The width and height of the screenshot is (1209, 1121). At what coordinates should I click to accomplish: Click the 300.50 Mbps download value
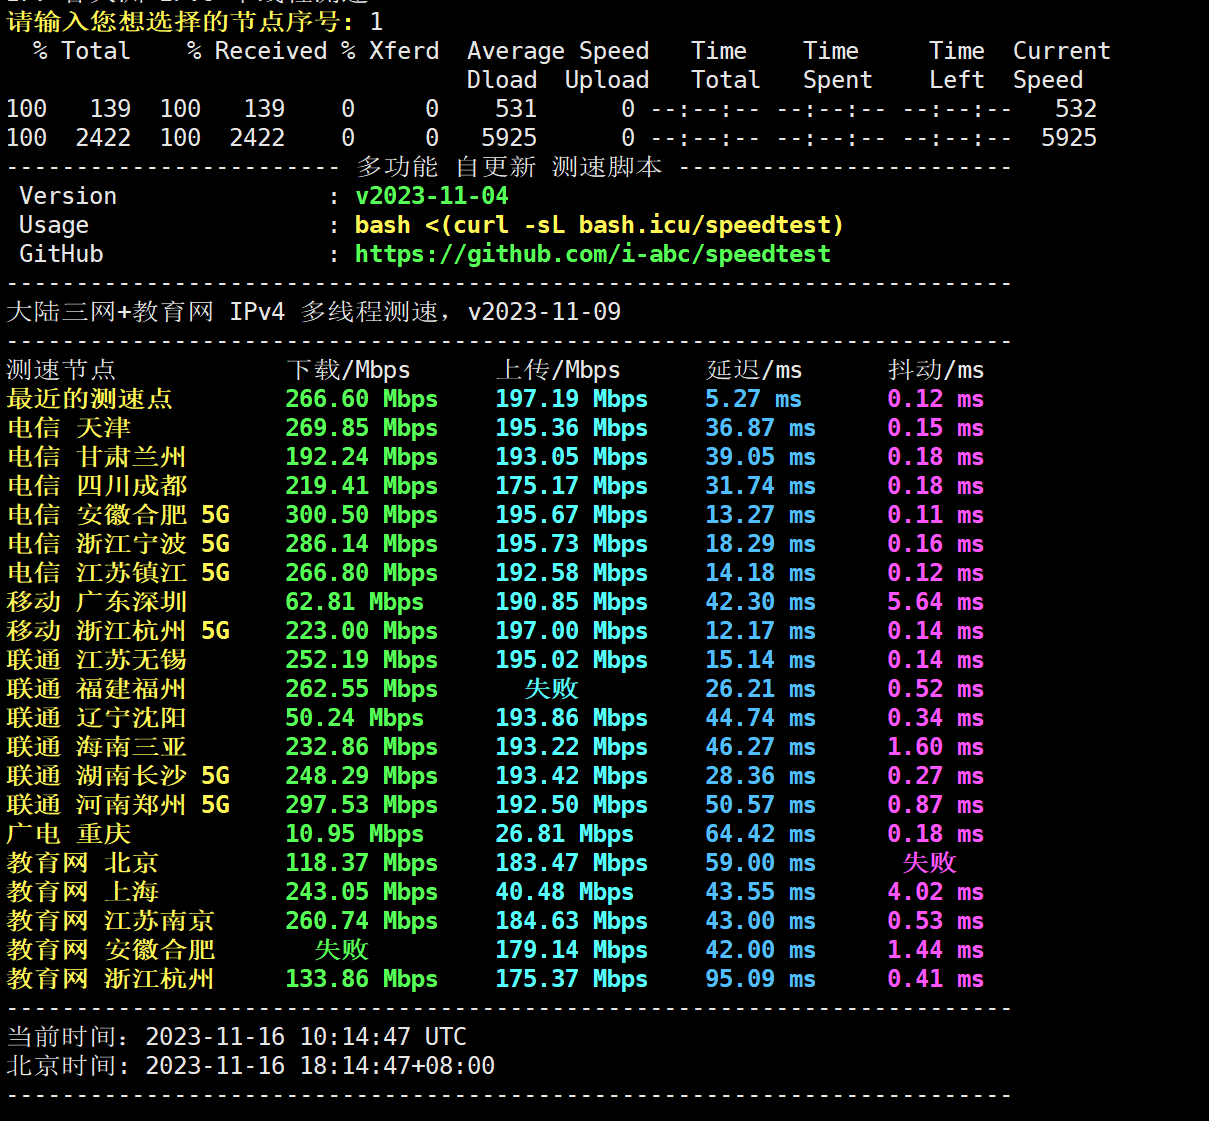pyautogui.click(x=361, y=515)
